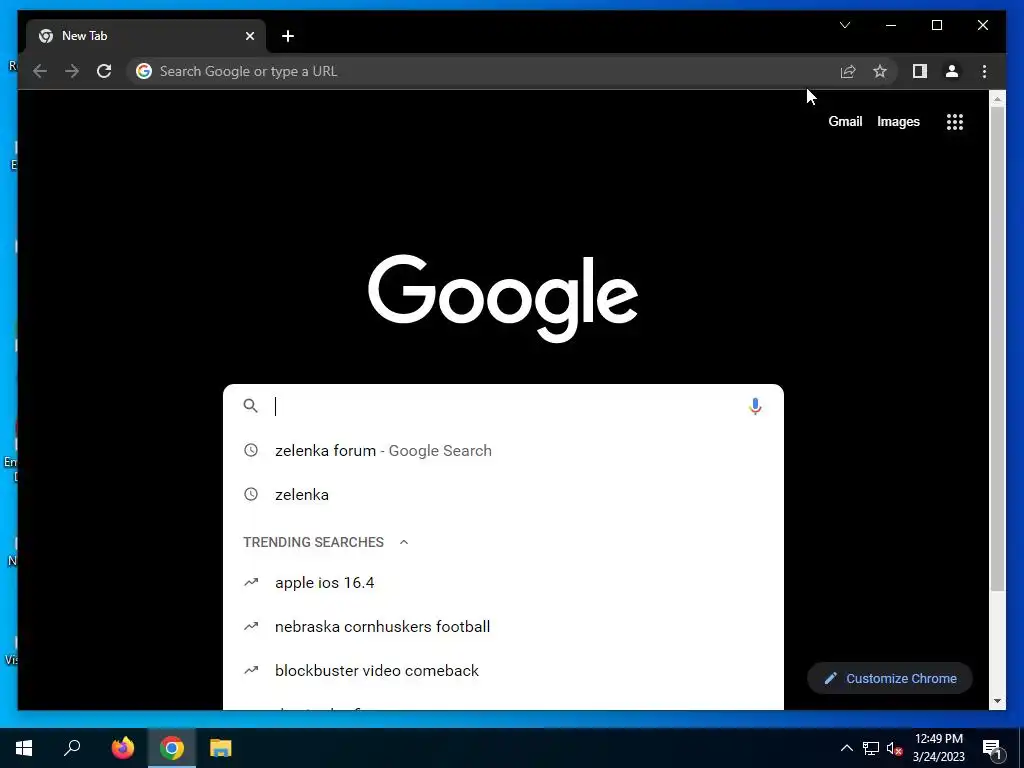1024x768 pixels.
Task: Click the Share this page icon
Action: point(848,71)
